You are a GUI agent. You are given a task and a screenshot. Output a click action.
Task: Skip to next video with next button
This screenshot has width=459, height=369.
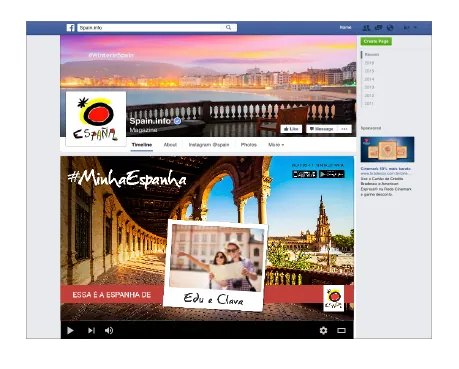coord(91,330)
